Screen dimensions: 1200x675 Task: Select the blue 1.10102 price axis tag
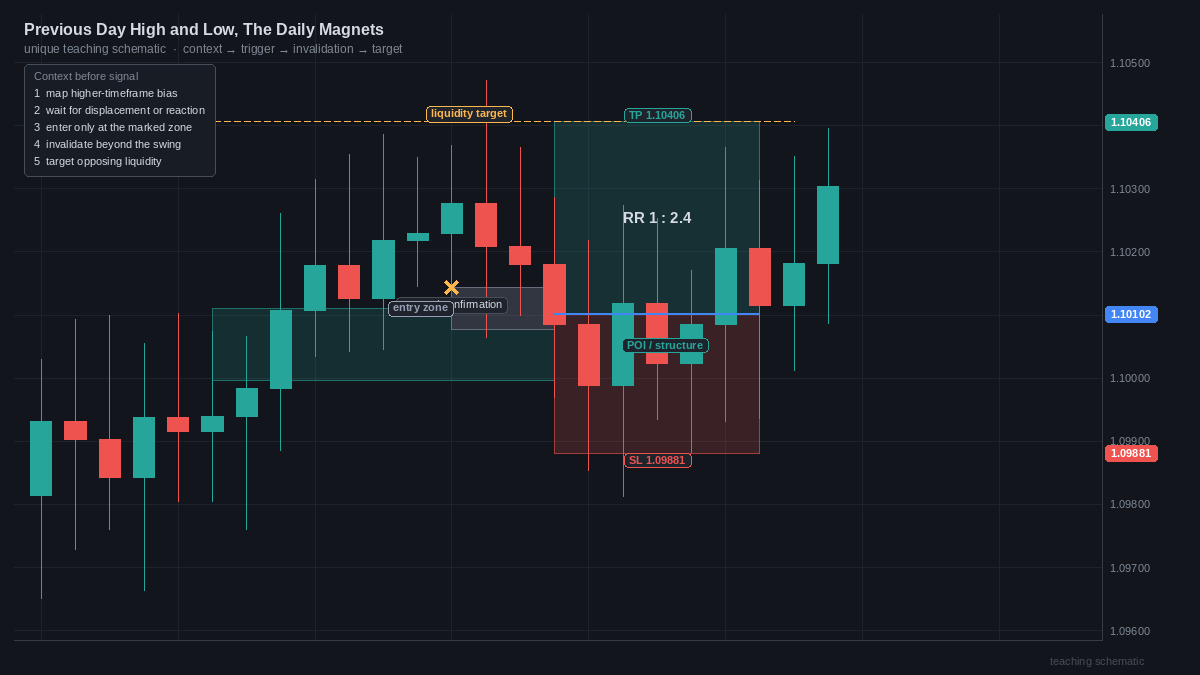(1131, 314)
